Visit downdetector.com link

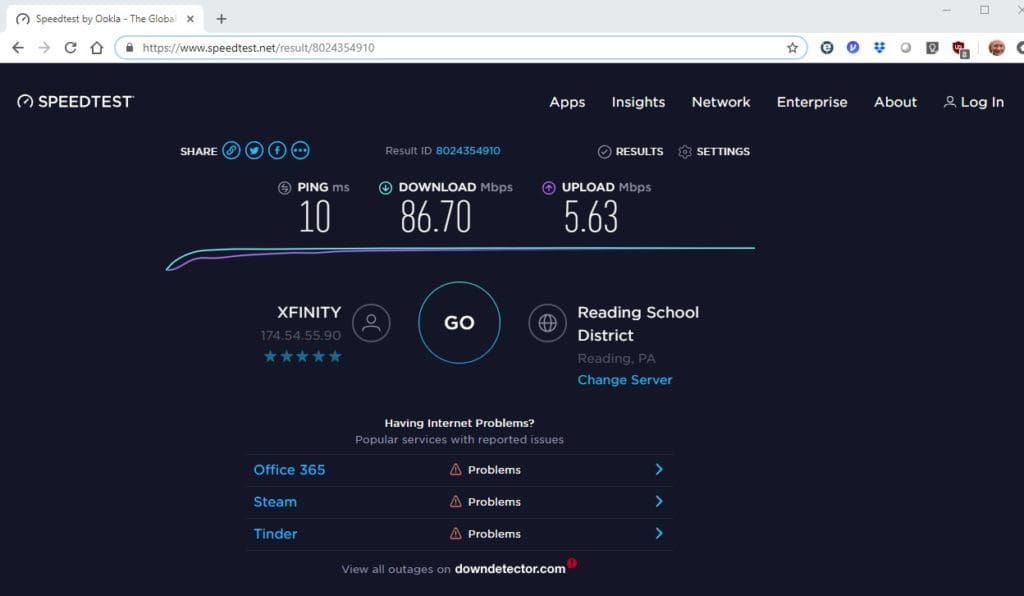click(510, 569)
